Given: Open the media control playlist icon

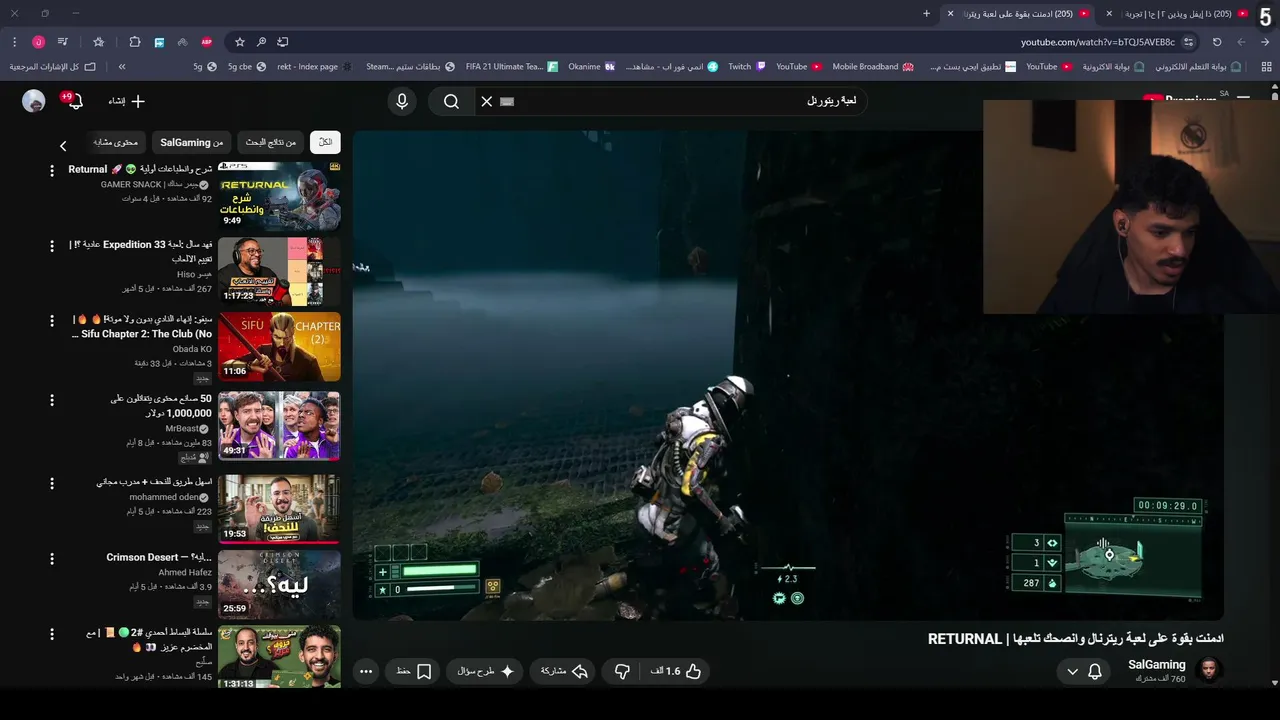Looking at the screenshot, I should (x=62, y=42).
